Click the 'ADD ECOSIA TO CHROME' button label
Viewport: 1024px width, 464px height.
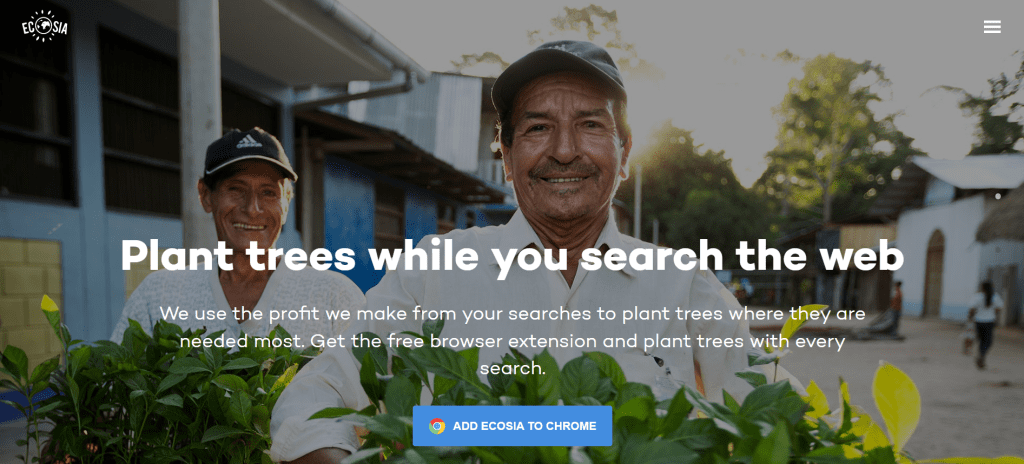pos(524,426)
